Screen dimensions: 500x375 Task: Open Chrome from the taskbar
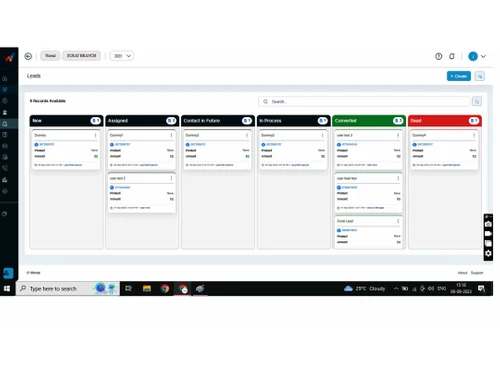pos(165,288)
